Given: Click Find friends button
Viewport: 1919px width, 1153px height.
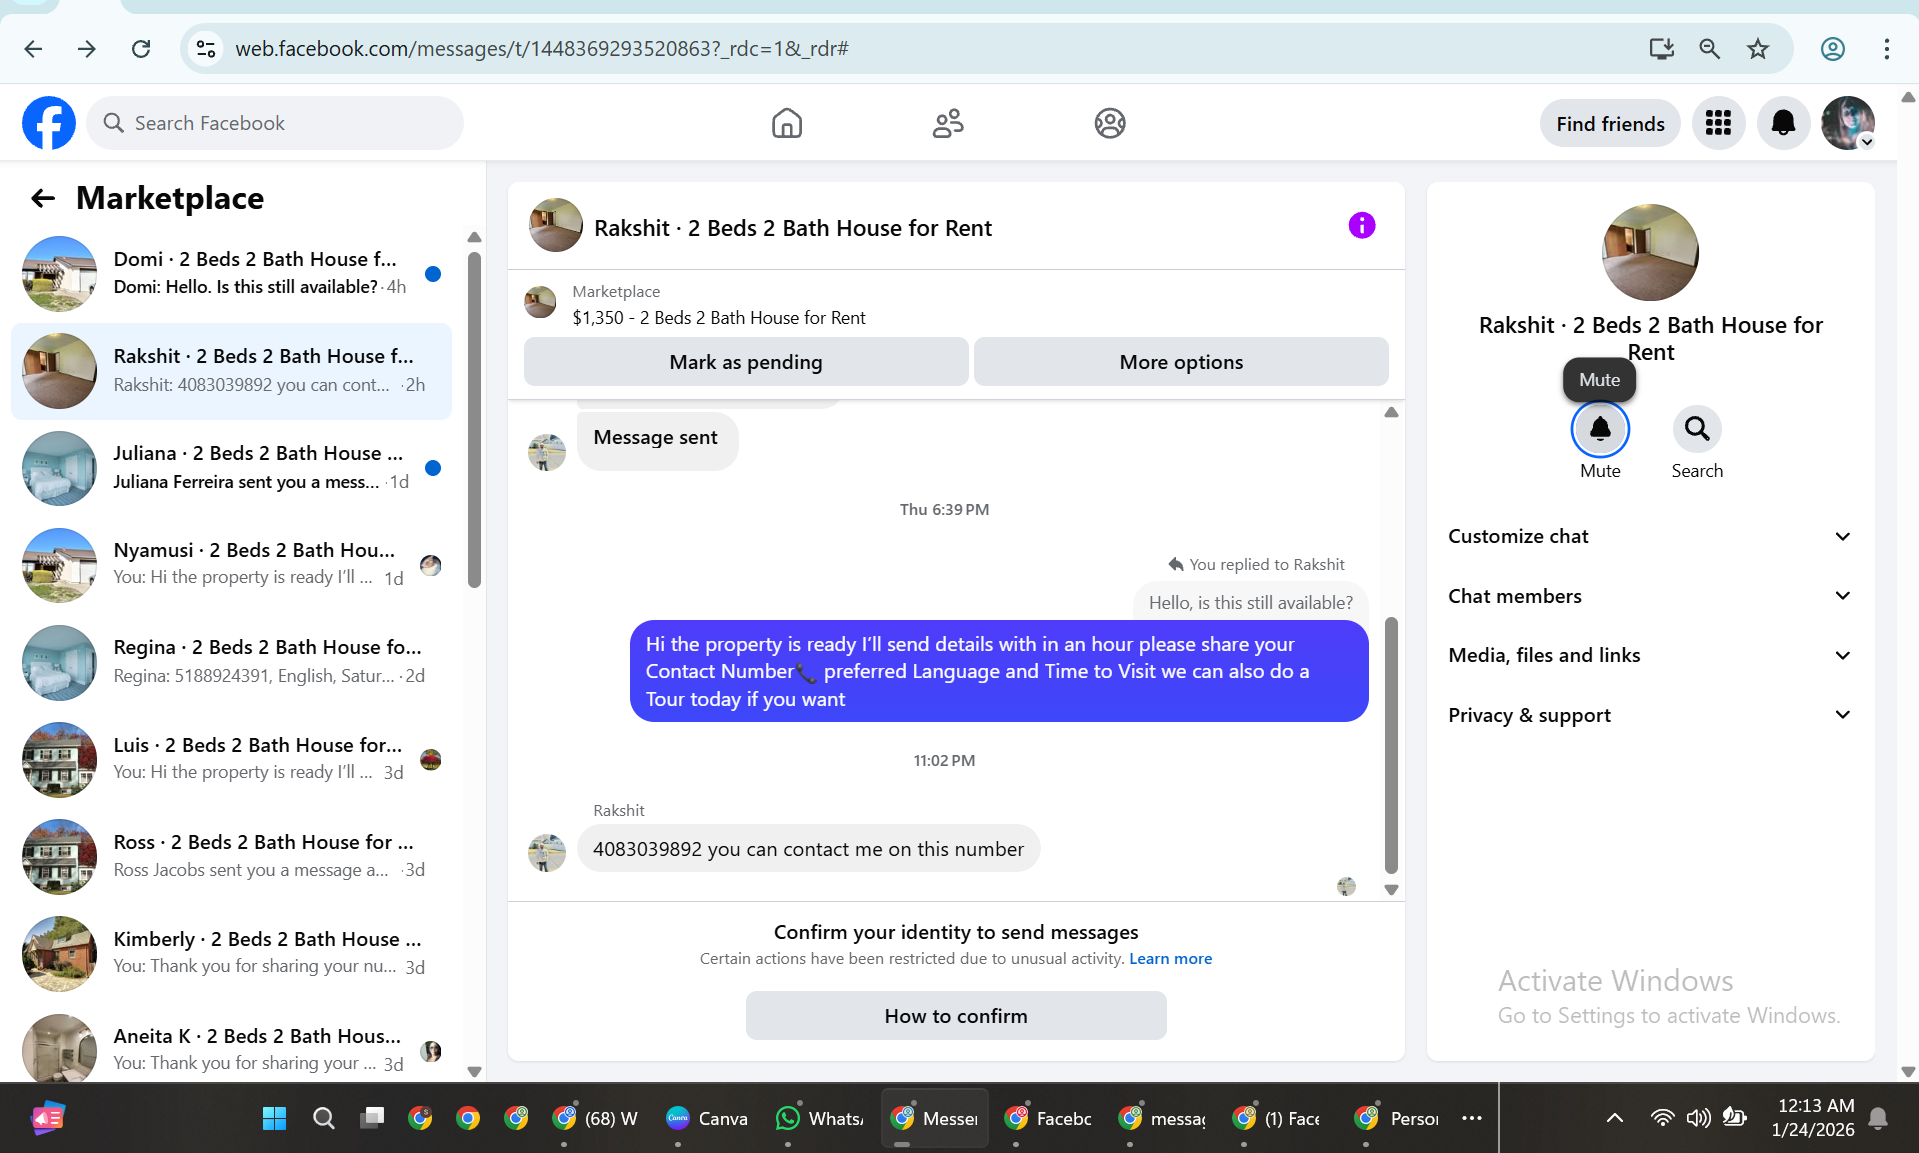Looking at the screenshot, I should (x=1610, y=123).
